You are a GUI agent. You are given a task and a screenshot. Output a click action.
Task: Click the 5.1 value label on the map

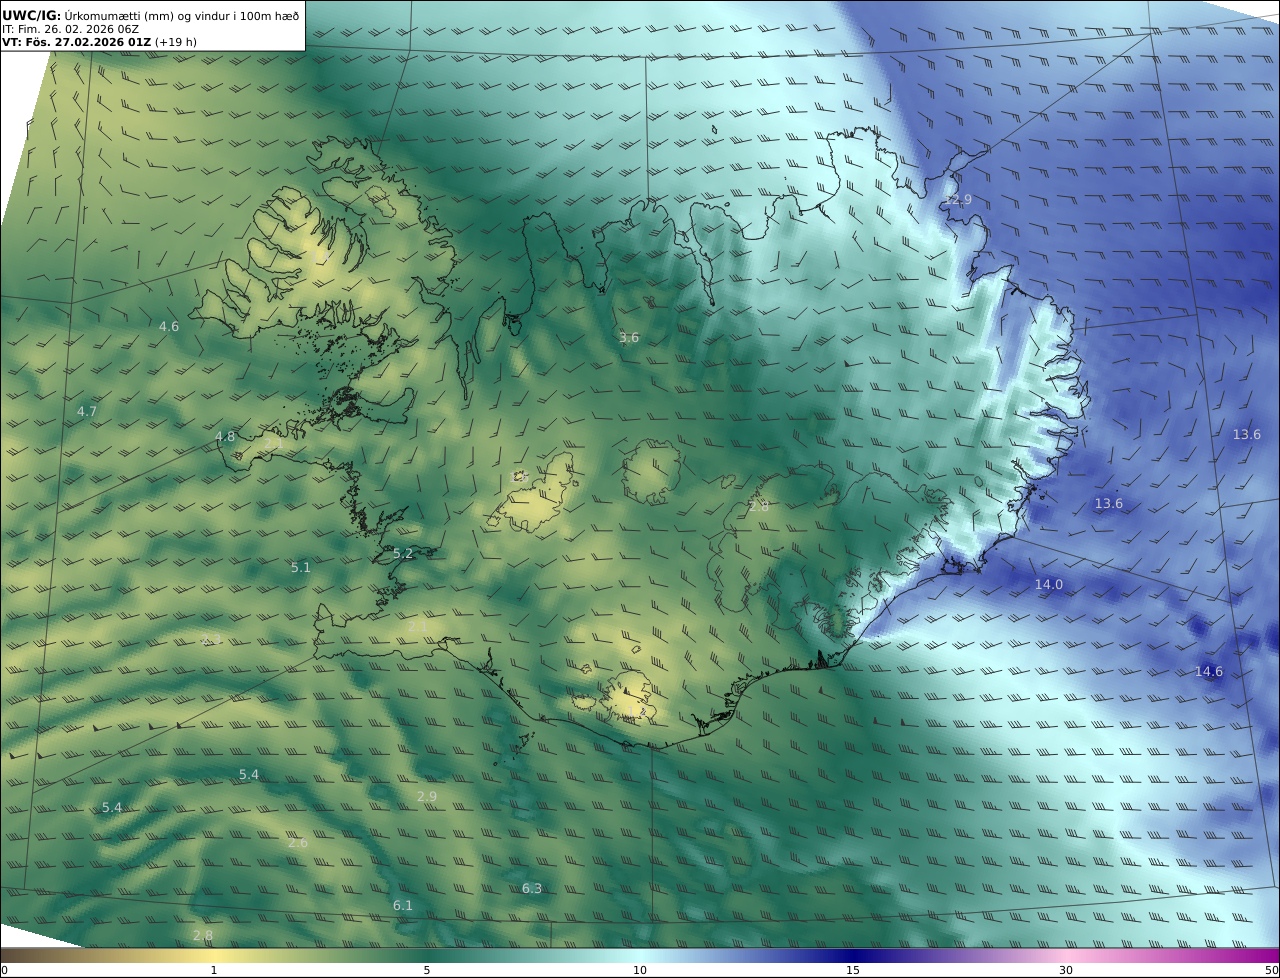301,567
